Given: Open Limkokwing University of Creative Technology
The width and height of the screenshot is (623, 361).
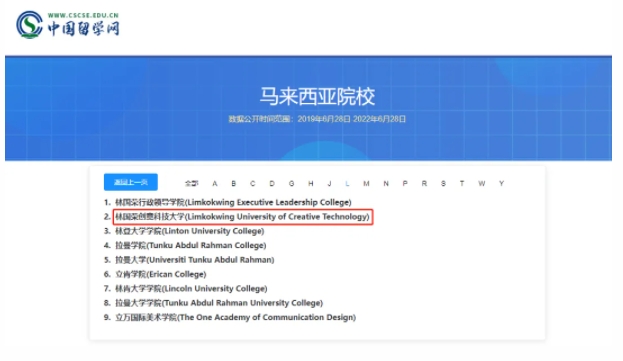Looking at the screenshot, I should point(242,217).
